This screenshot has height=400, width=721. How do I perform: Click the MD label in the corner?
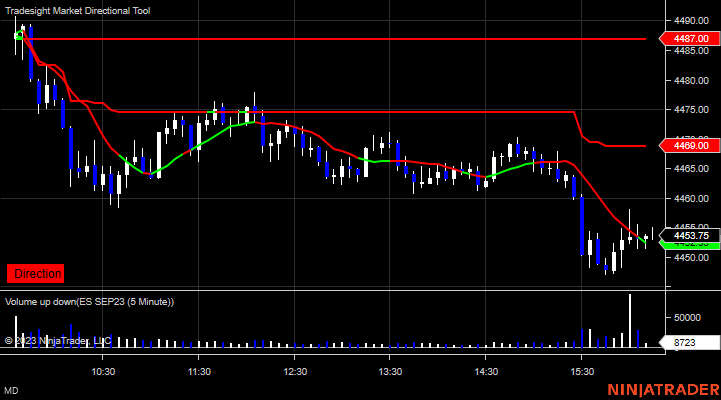tap(11, 391)
